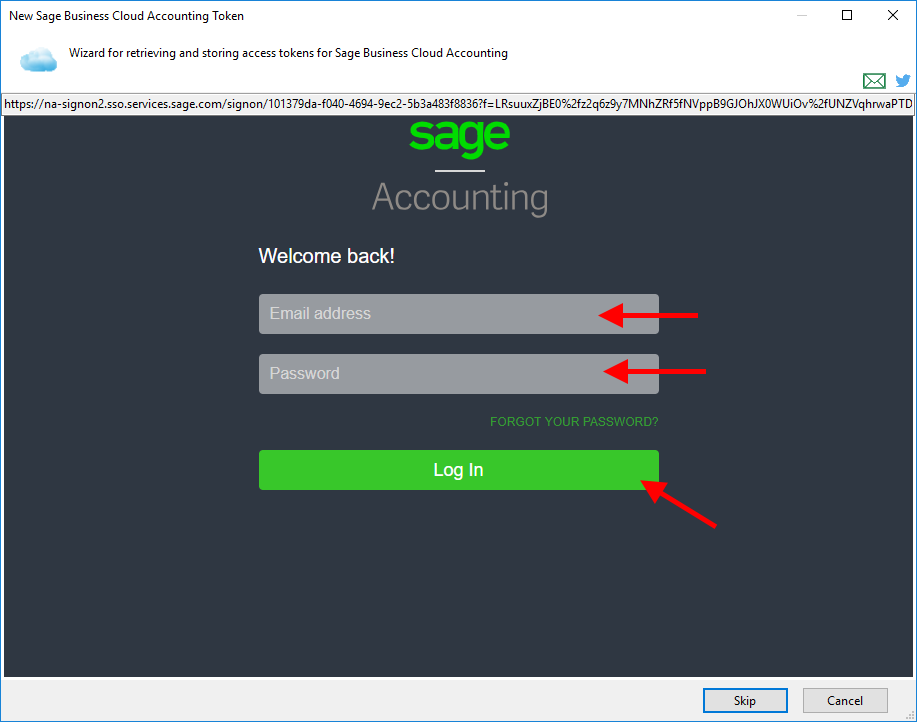
Task: Open the Twitter bird icon
Action: pyautogui.click(x=902, y=81)
